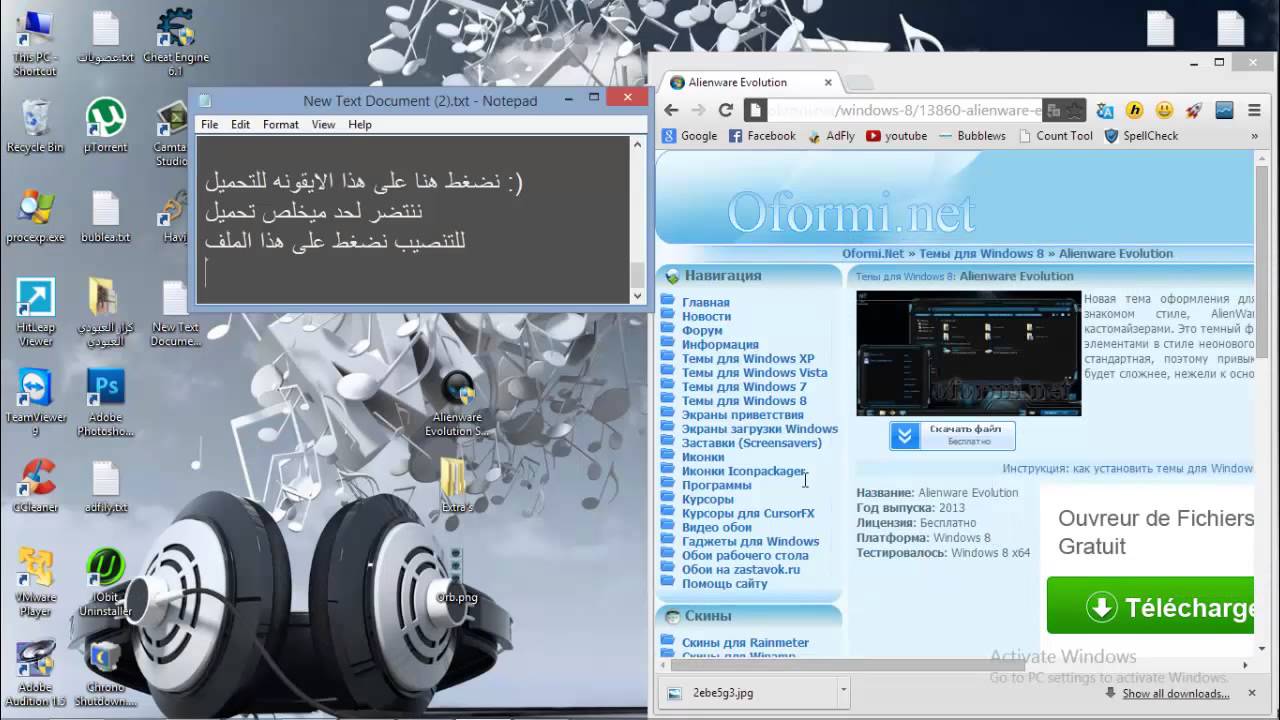Close the Alienware Evolution tab
This screenshot has width=1280, height=720.
point(828,82)
